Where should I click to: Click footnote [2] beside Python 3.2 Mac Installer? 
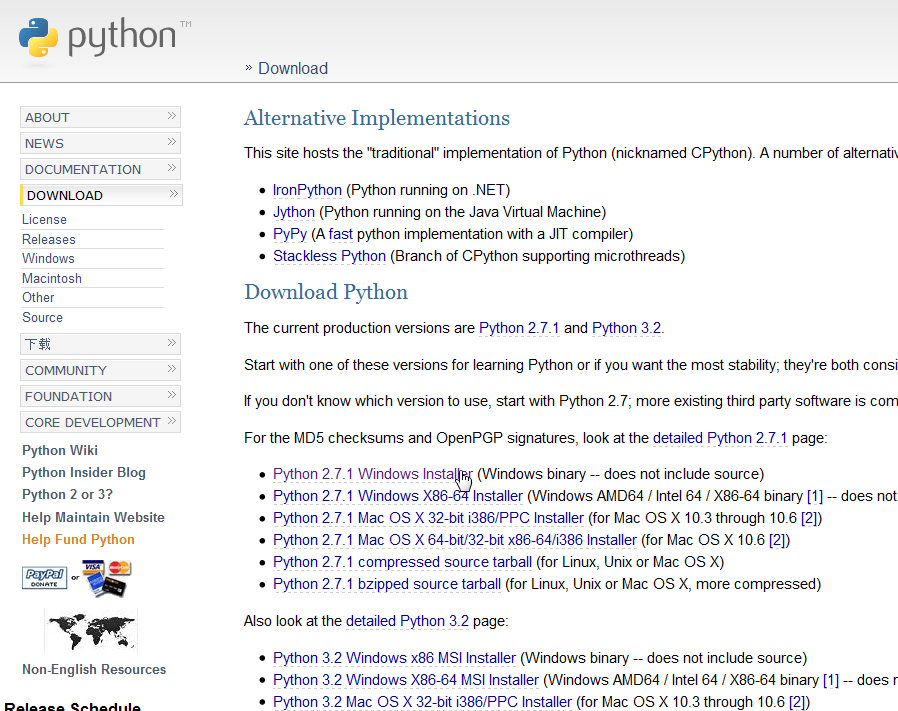(x=797, y=702)
